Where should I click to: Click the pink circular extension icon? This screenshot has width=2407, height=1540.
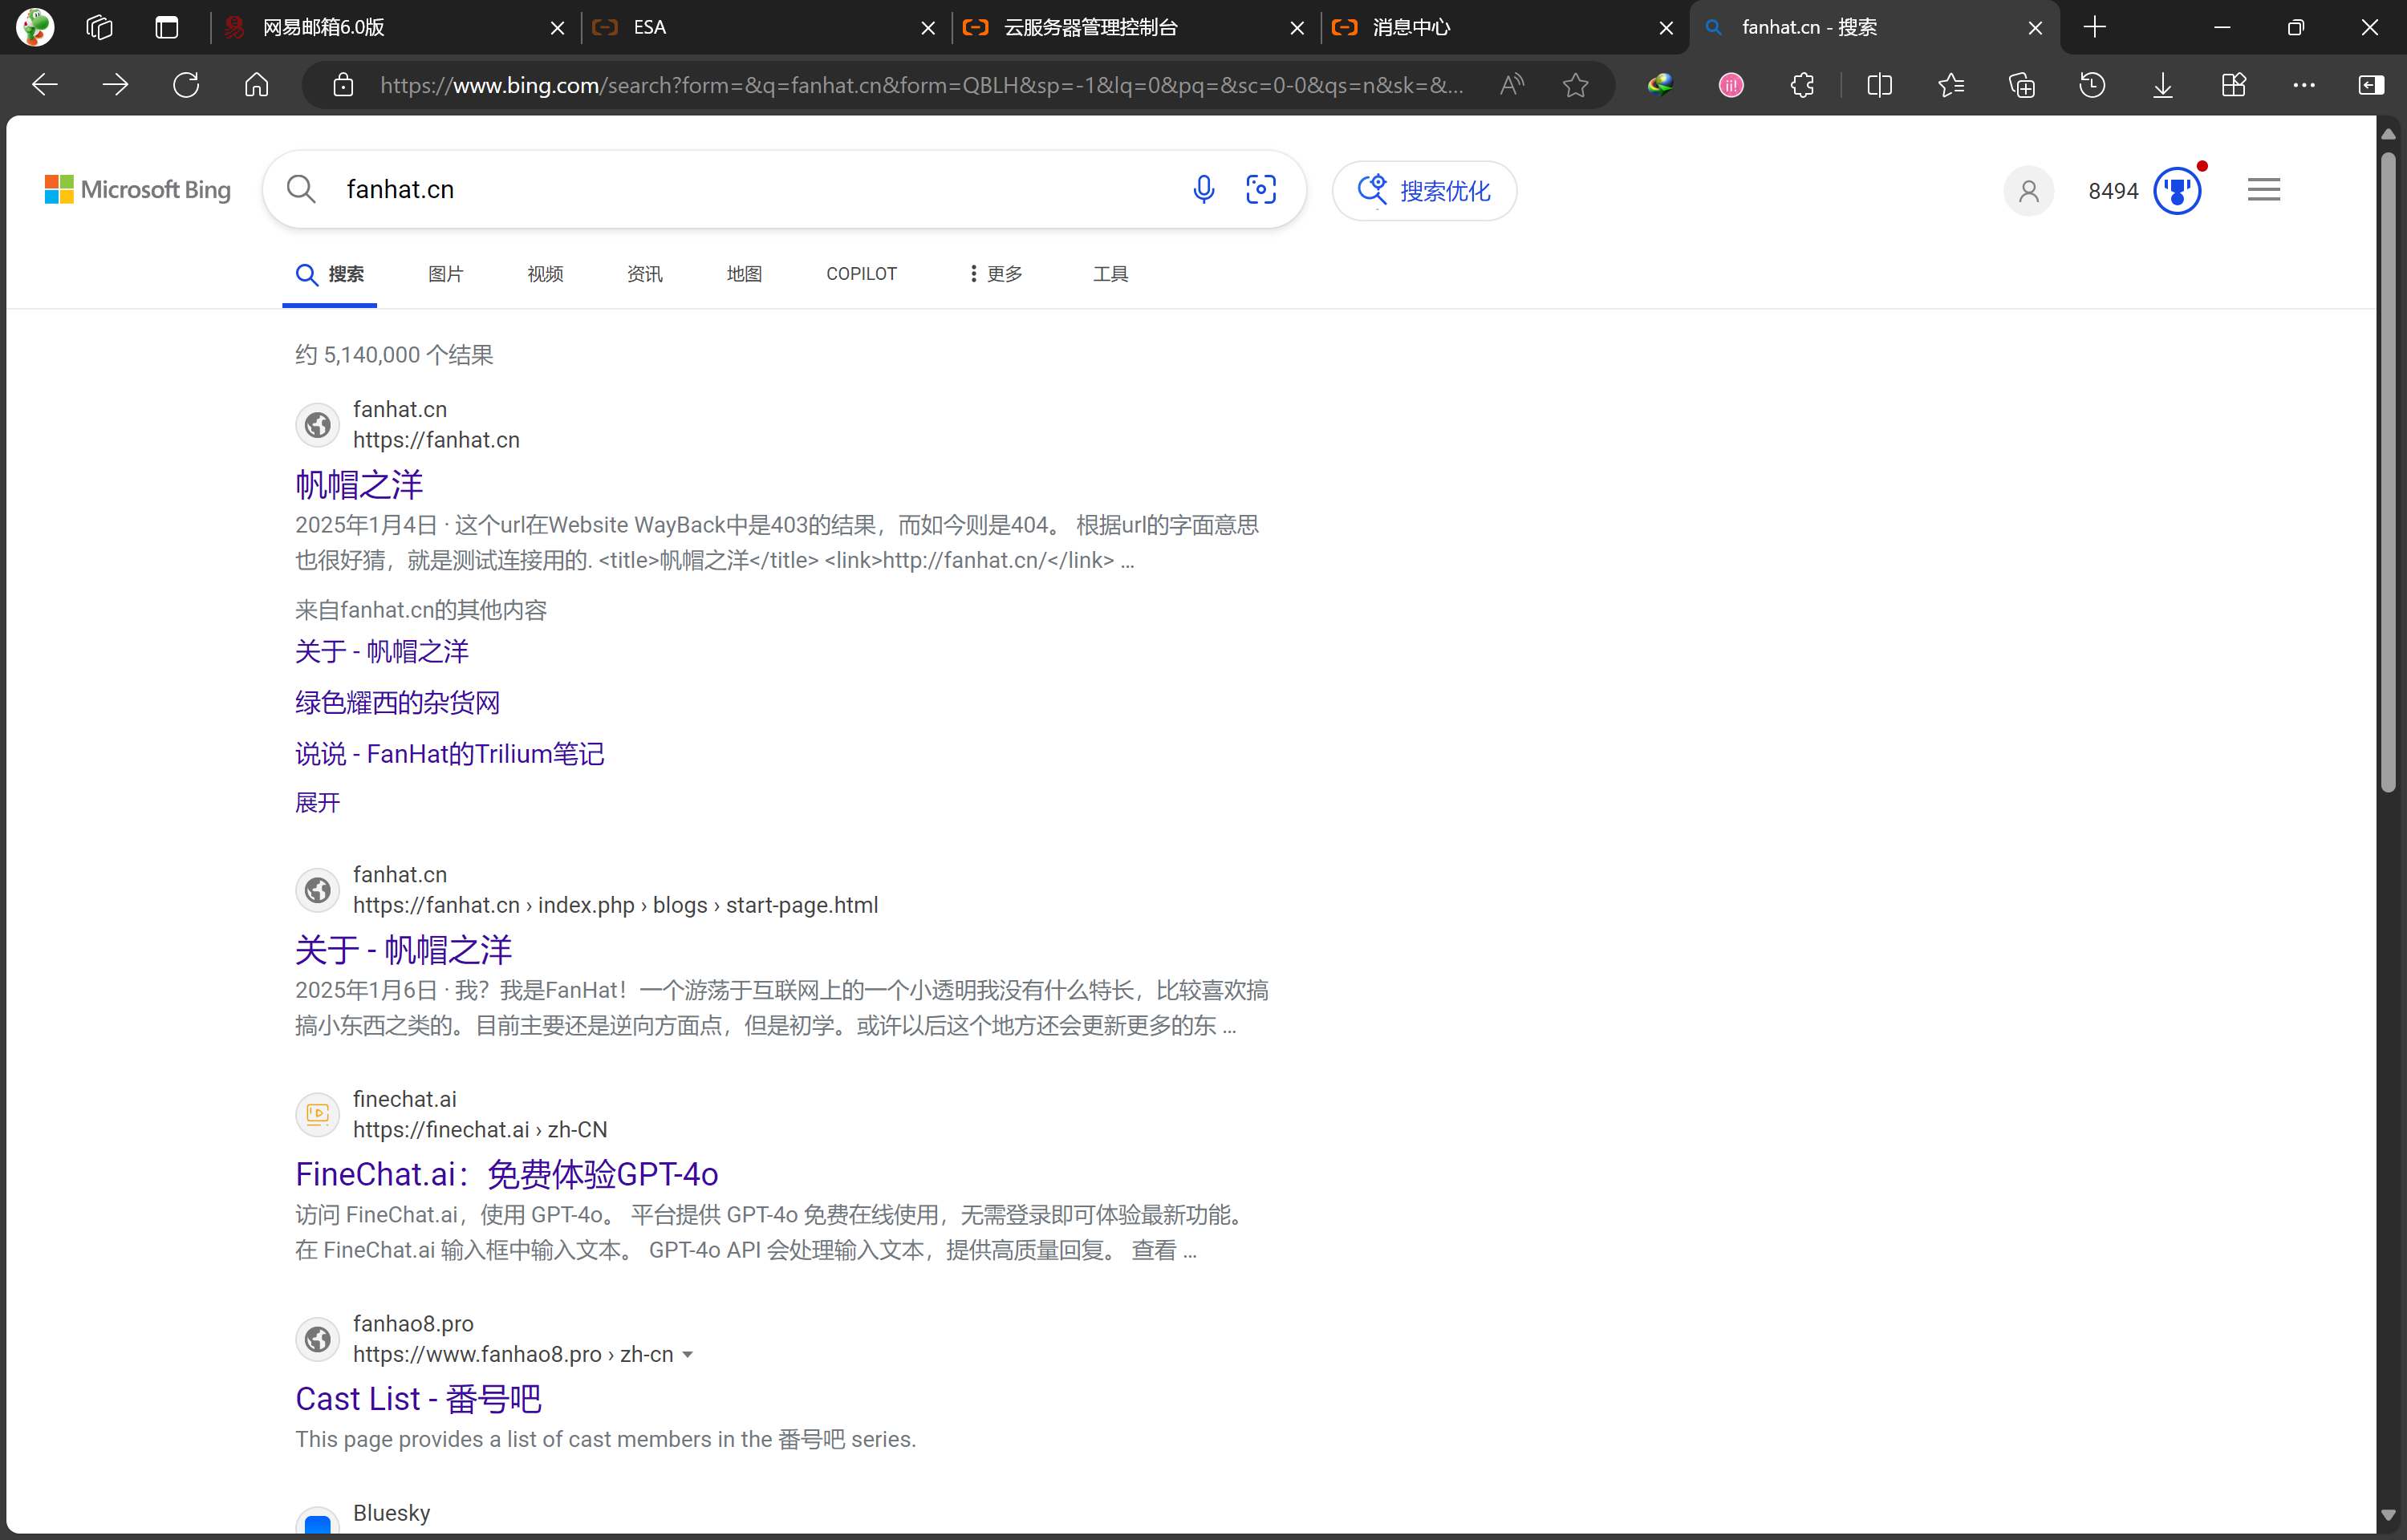(x=1731, y=85)
